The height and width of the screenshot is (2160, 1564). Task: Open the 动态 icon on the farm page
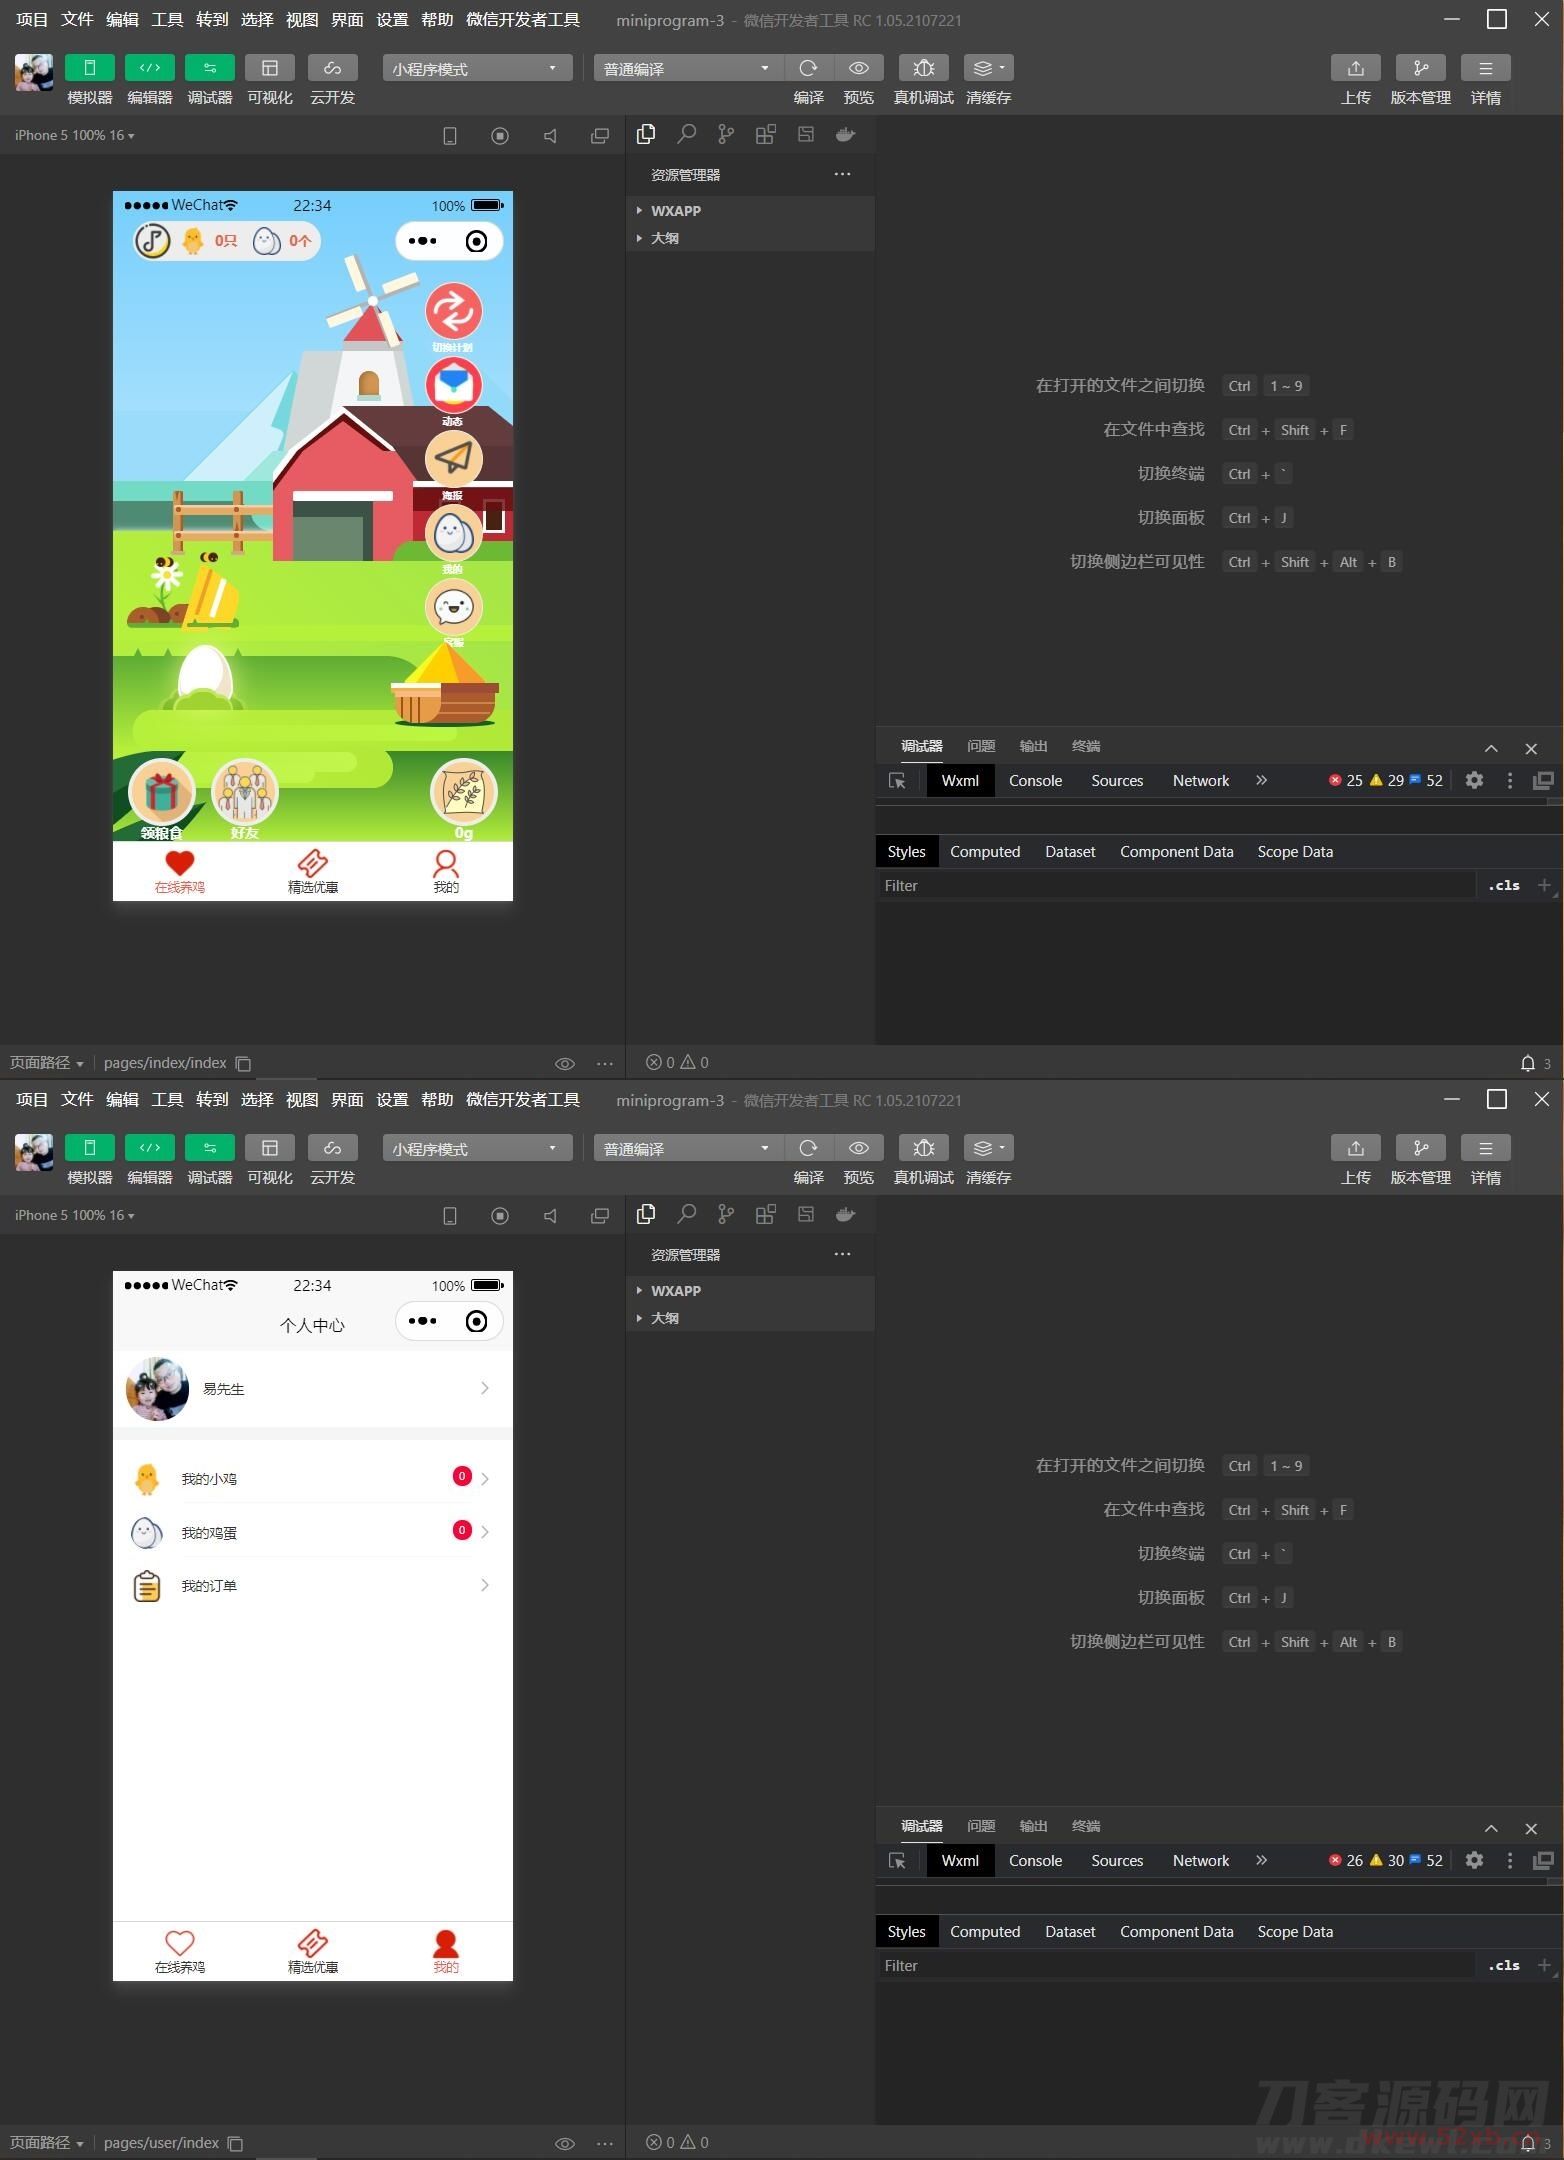click(453, 385)
